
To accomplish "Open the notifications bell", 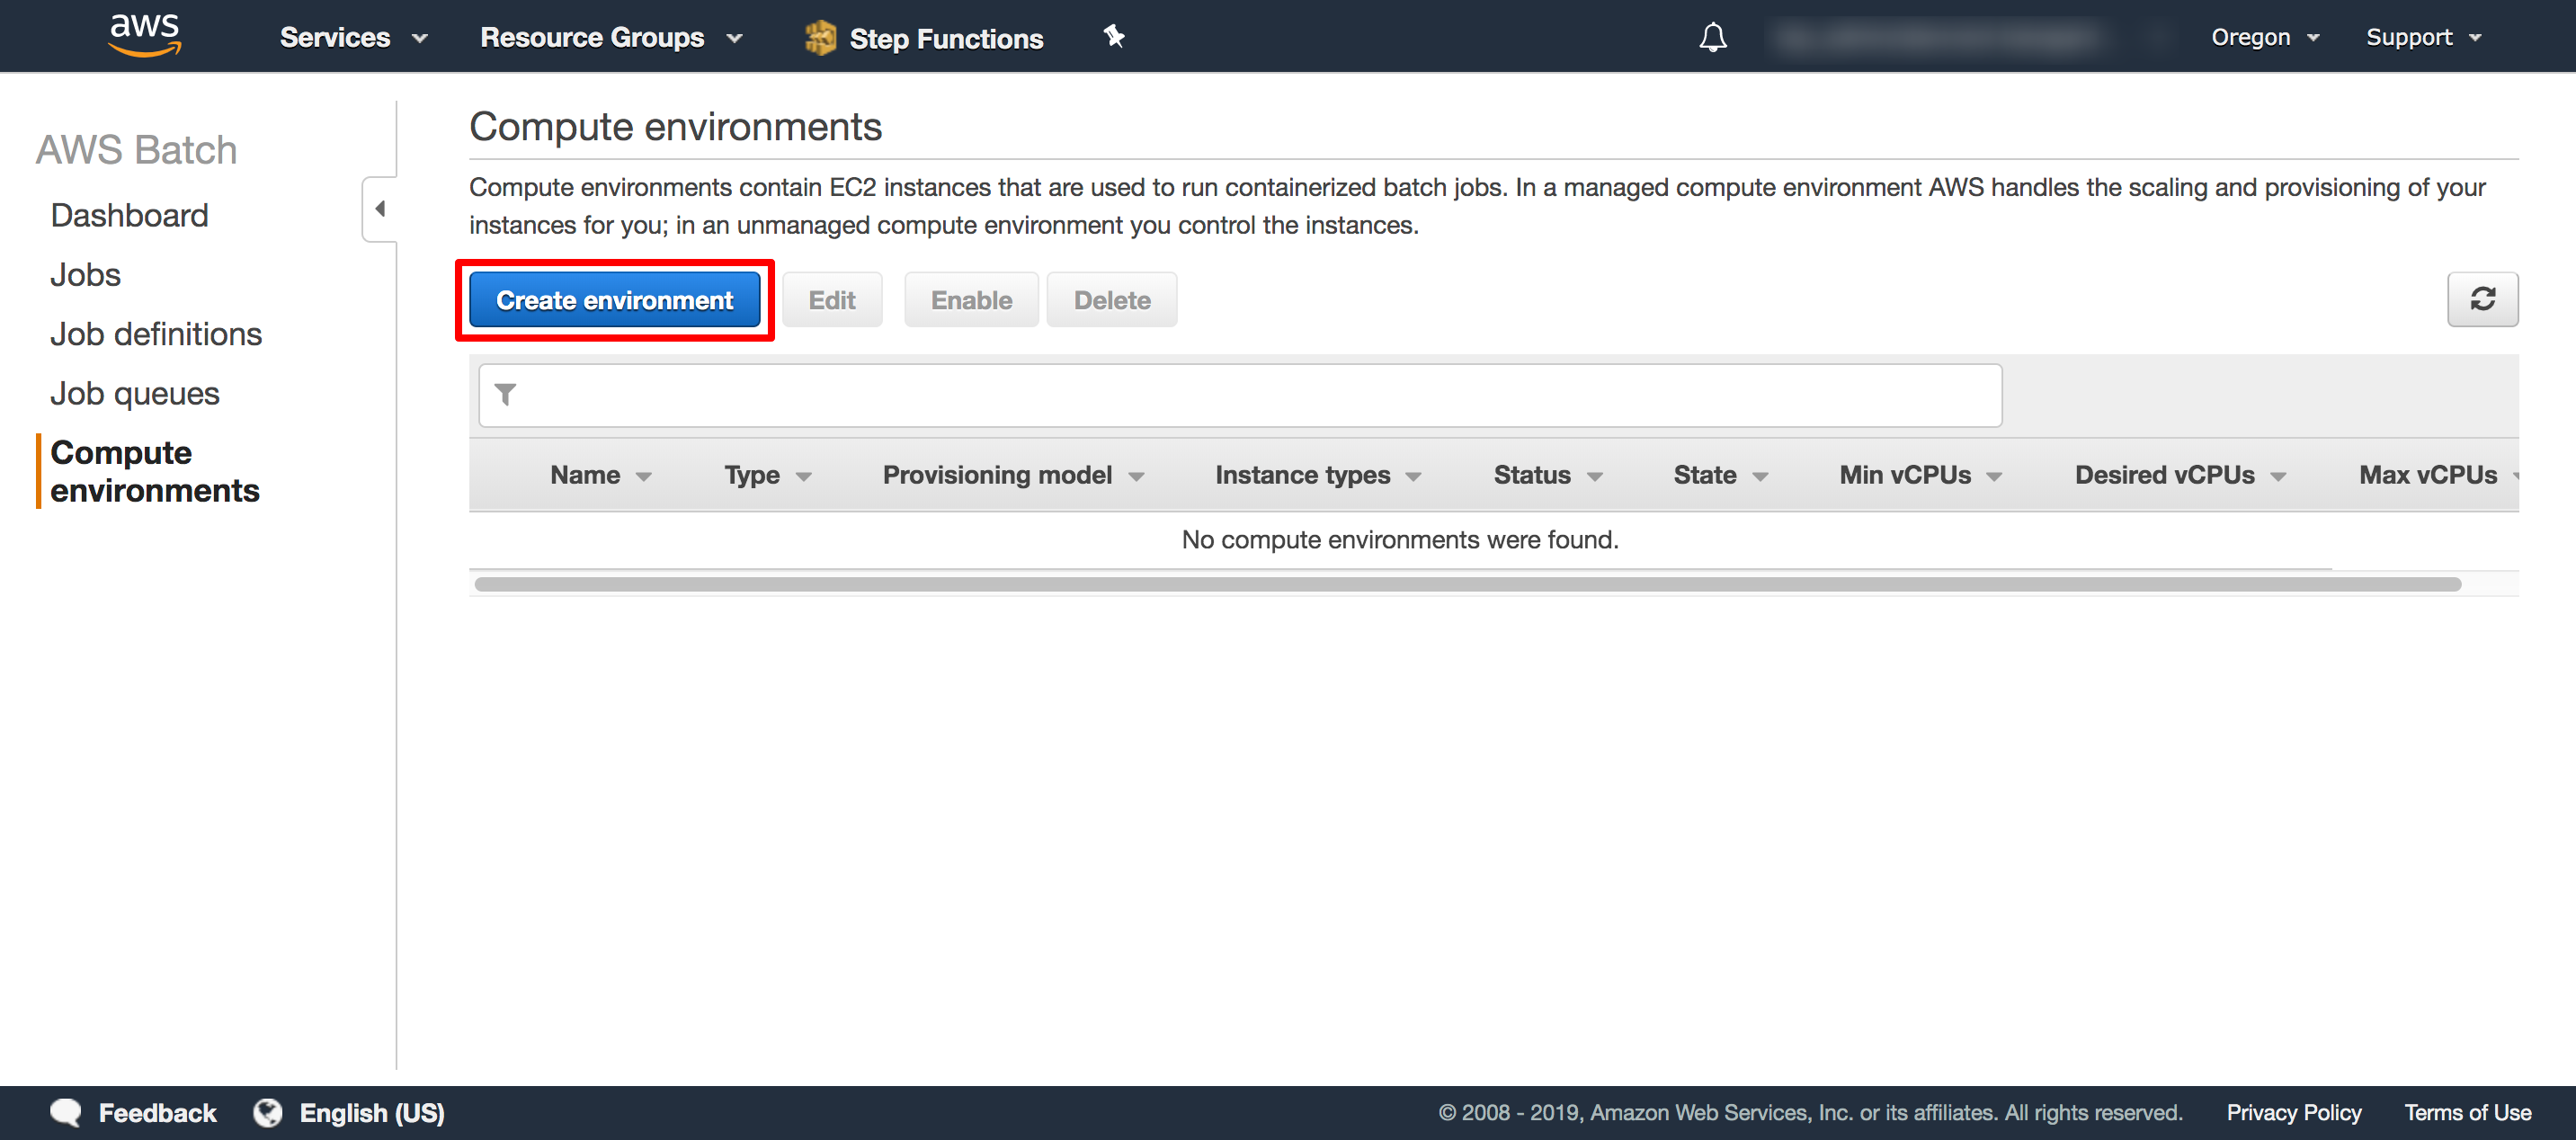I will pyautogui.click(x=1712, y=38).
